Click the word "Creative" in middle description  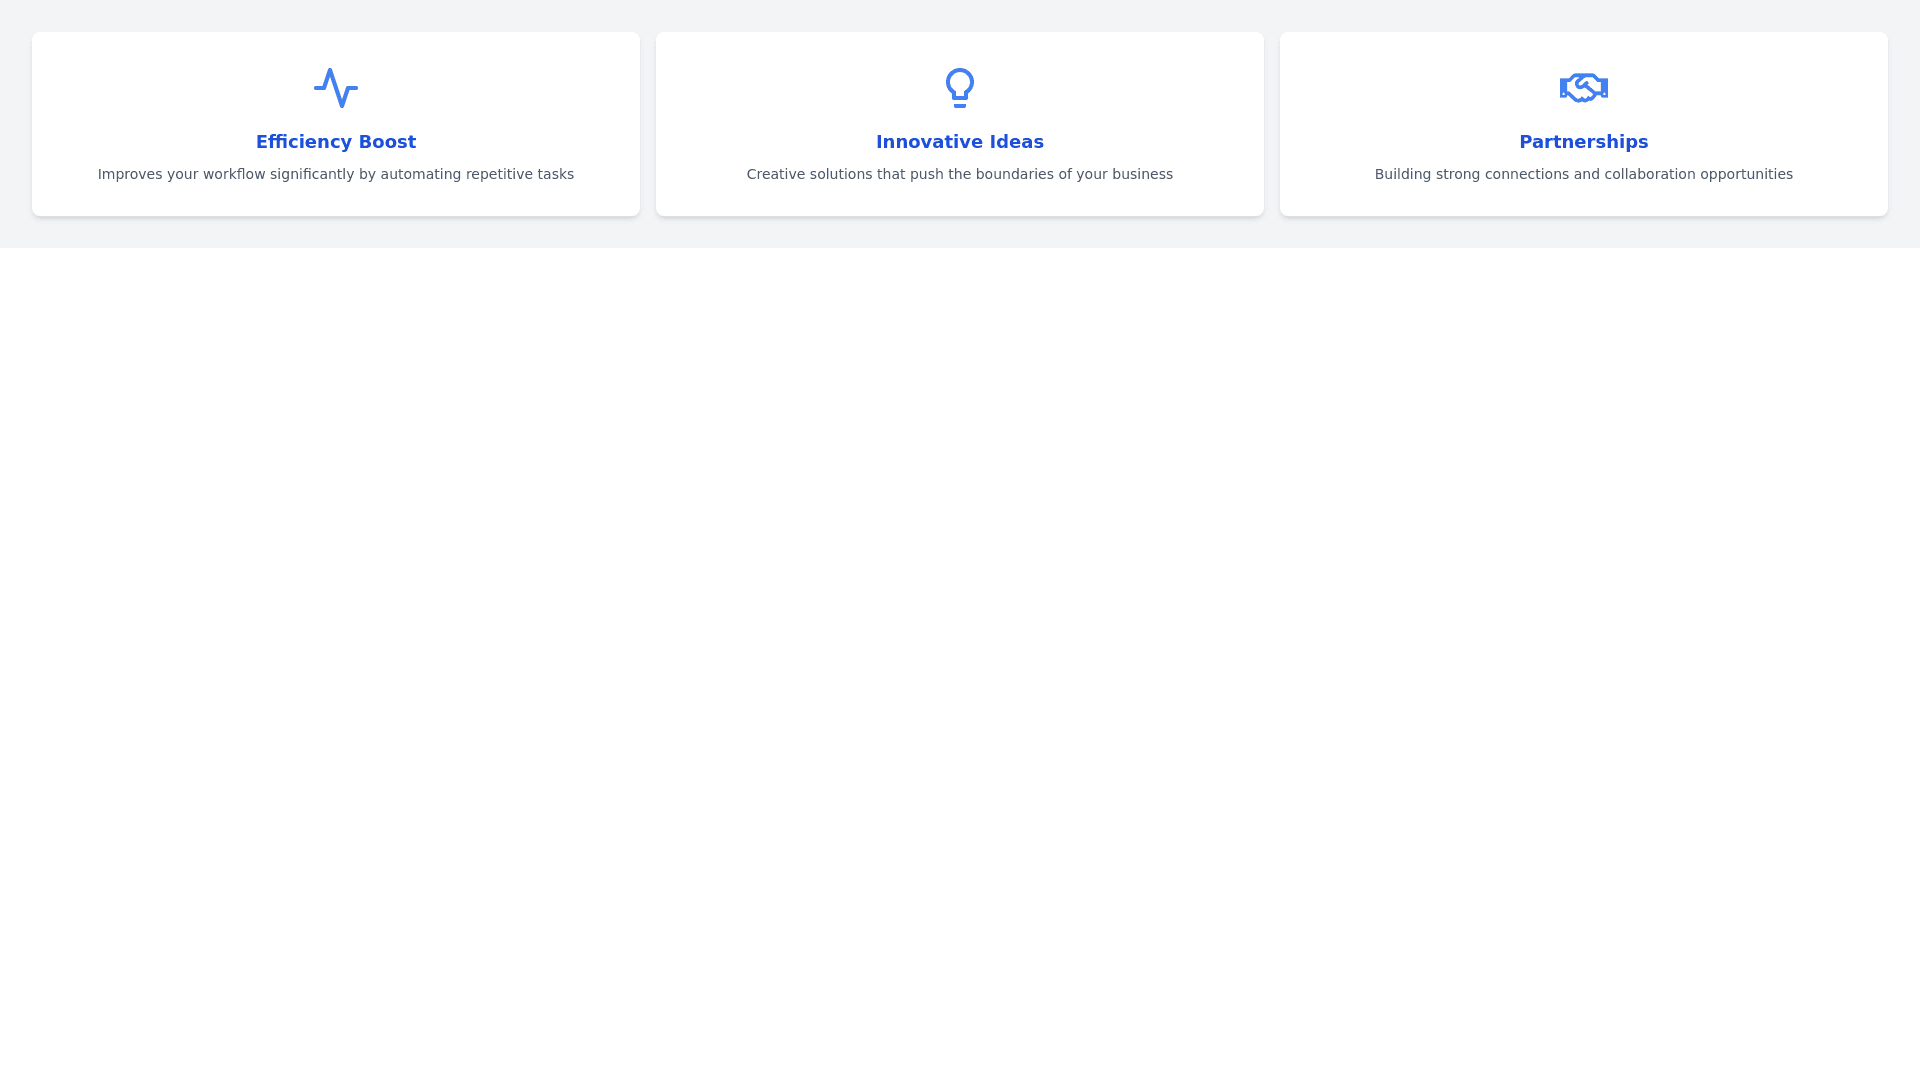775,174
